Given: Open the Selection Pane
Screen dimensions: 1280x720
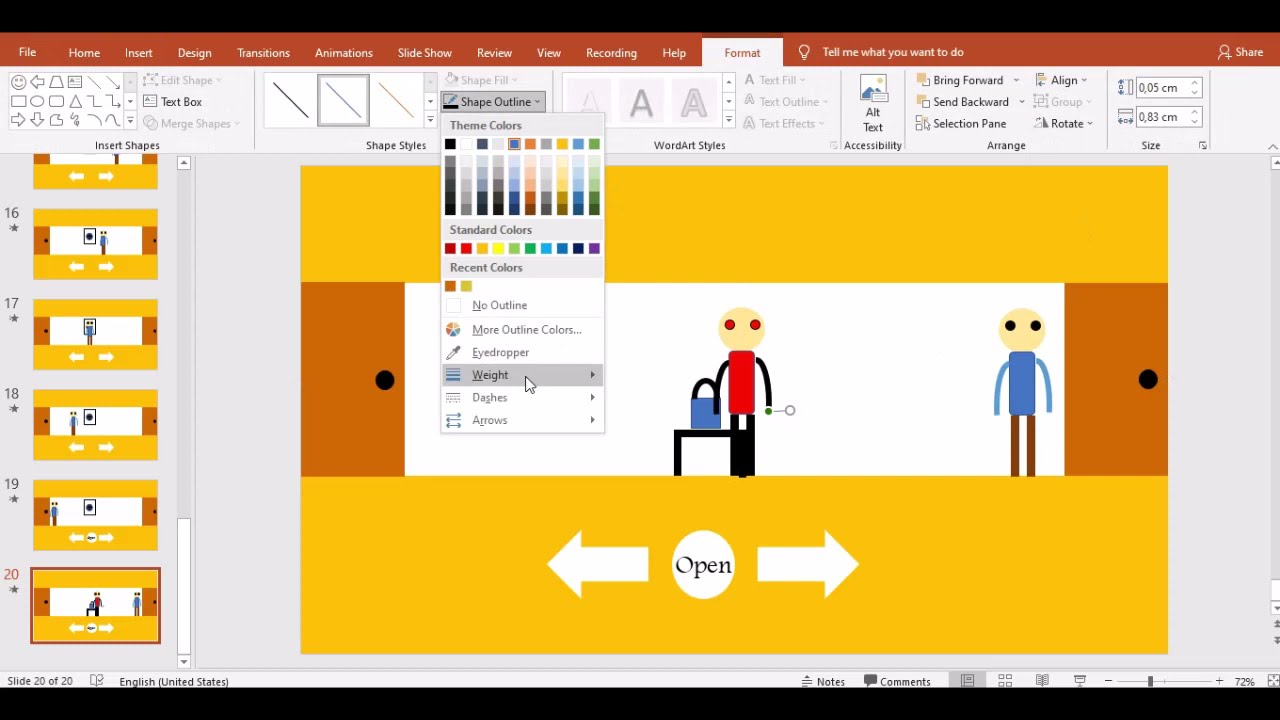Looking at the screenshot, I should point(960,124).
